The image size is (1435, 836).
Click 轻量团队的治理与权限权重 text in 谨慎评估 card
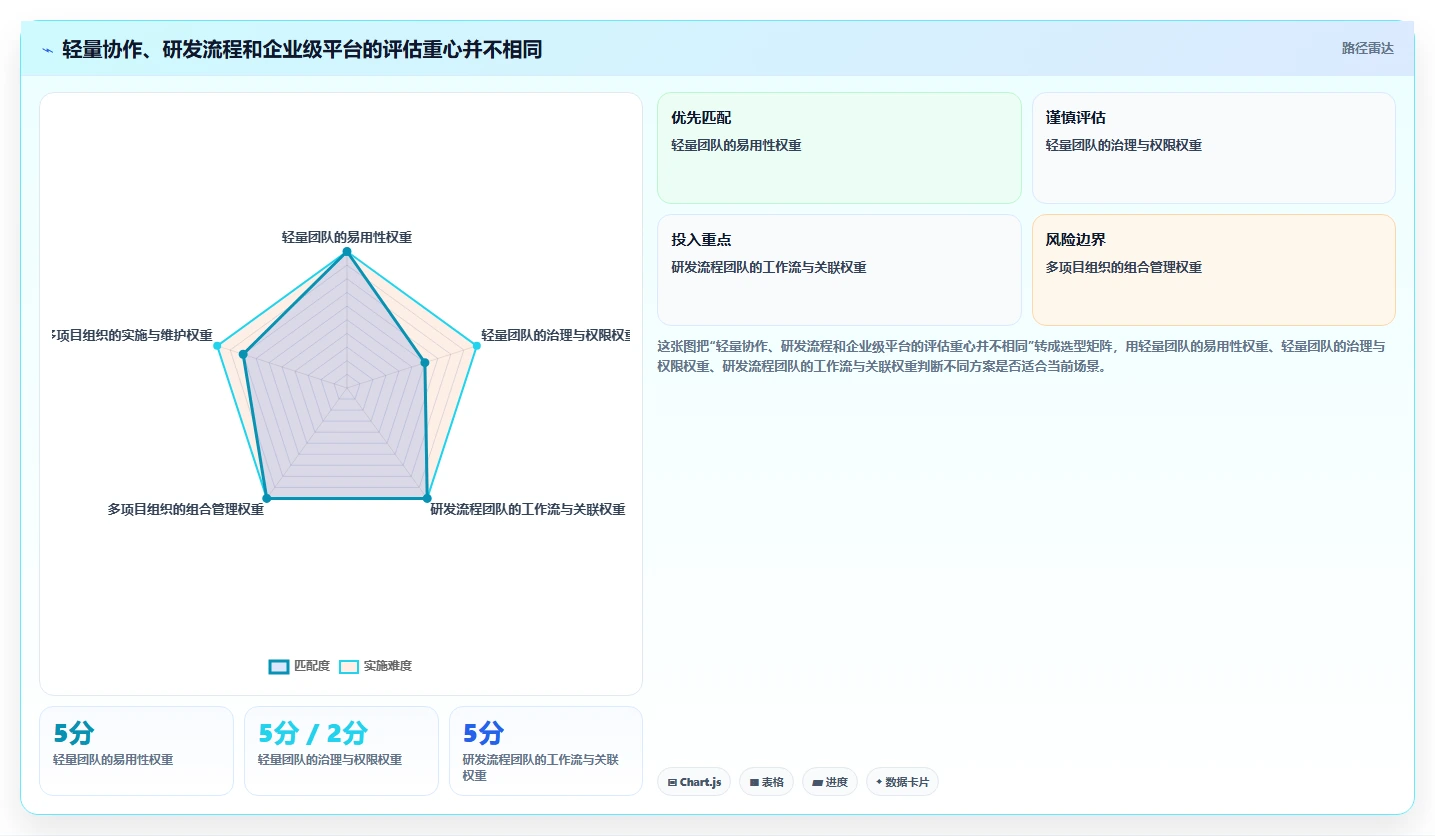pyautogui.click(x=1124, y=145)
